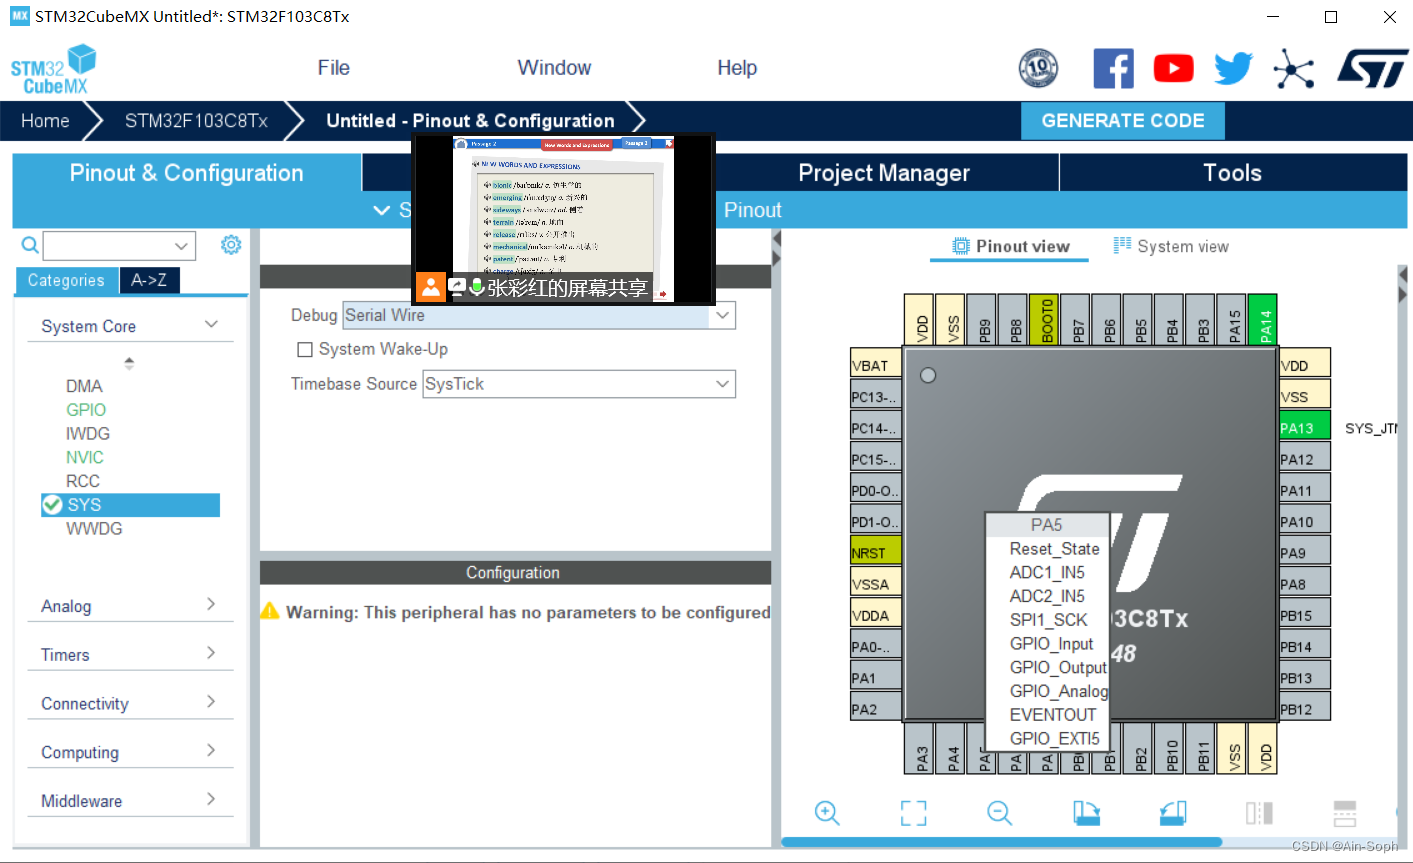Expand the Analog category
1413x863 pixels.
[130, 606]
